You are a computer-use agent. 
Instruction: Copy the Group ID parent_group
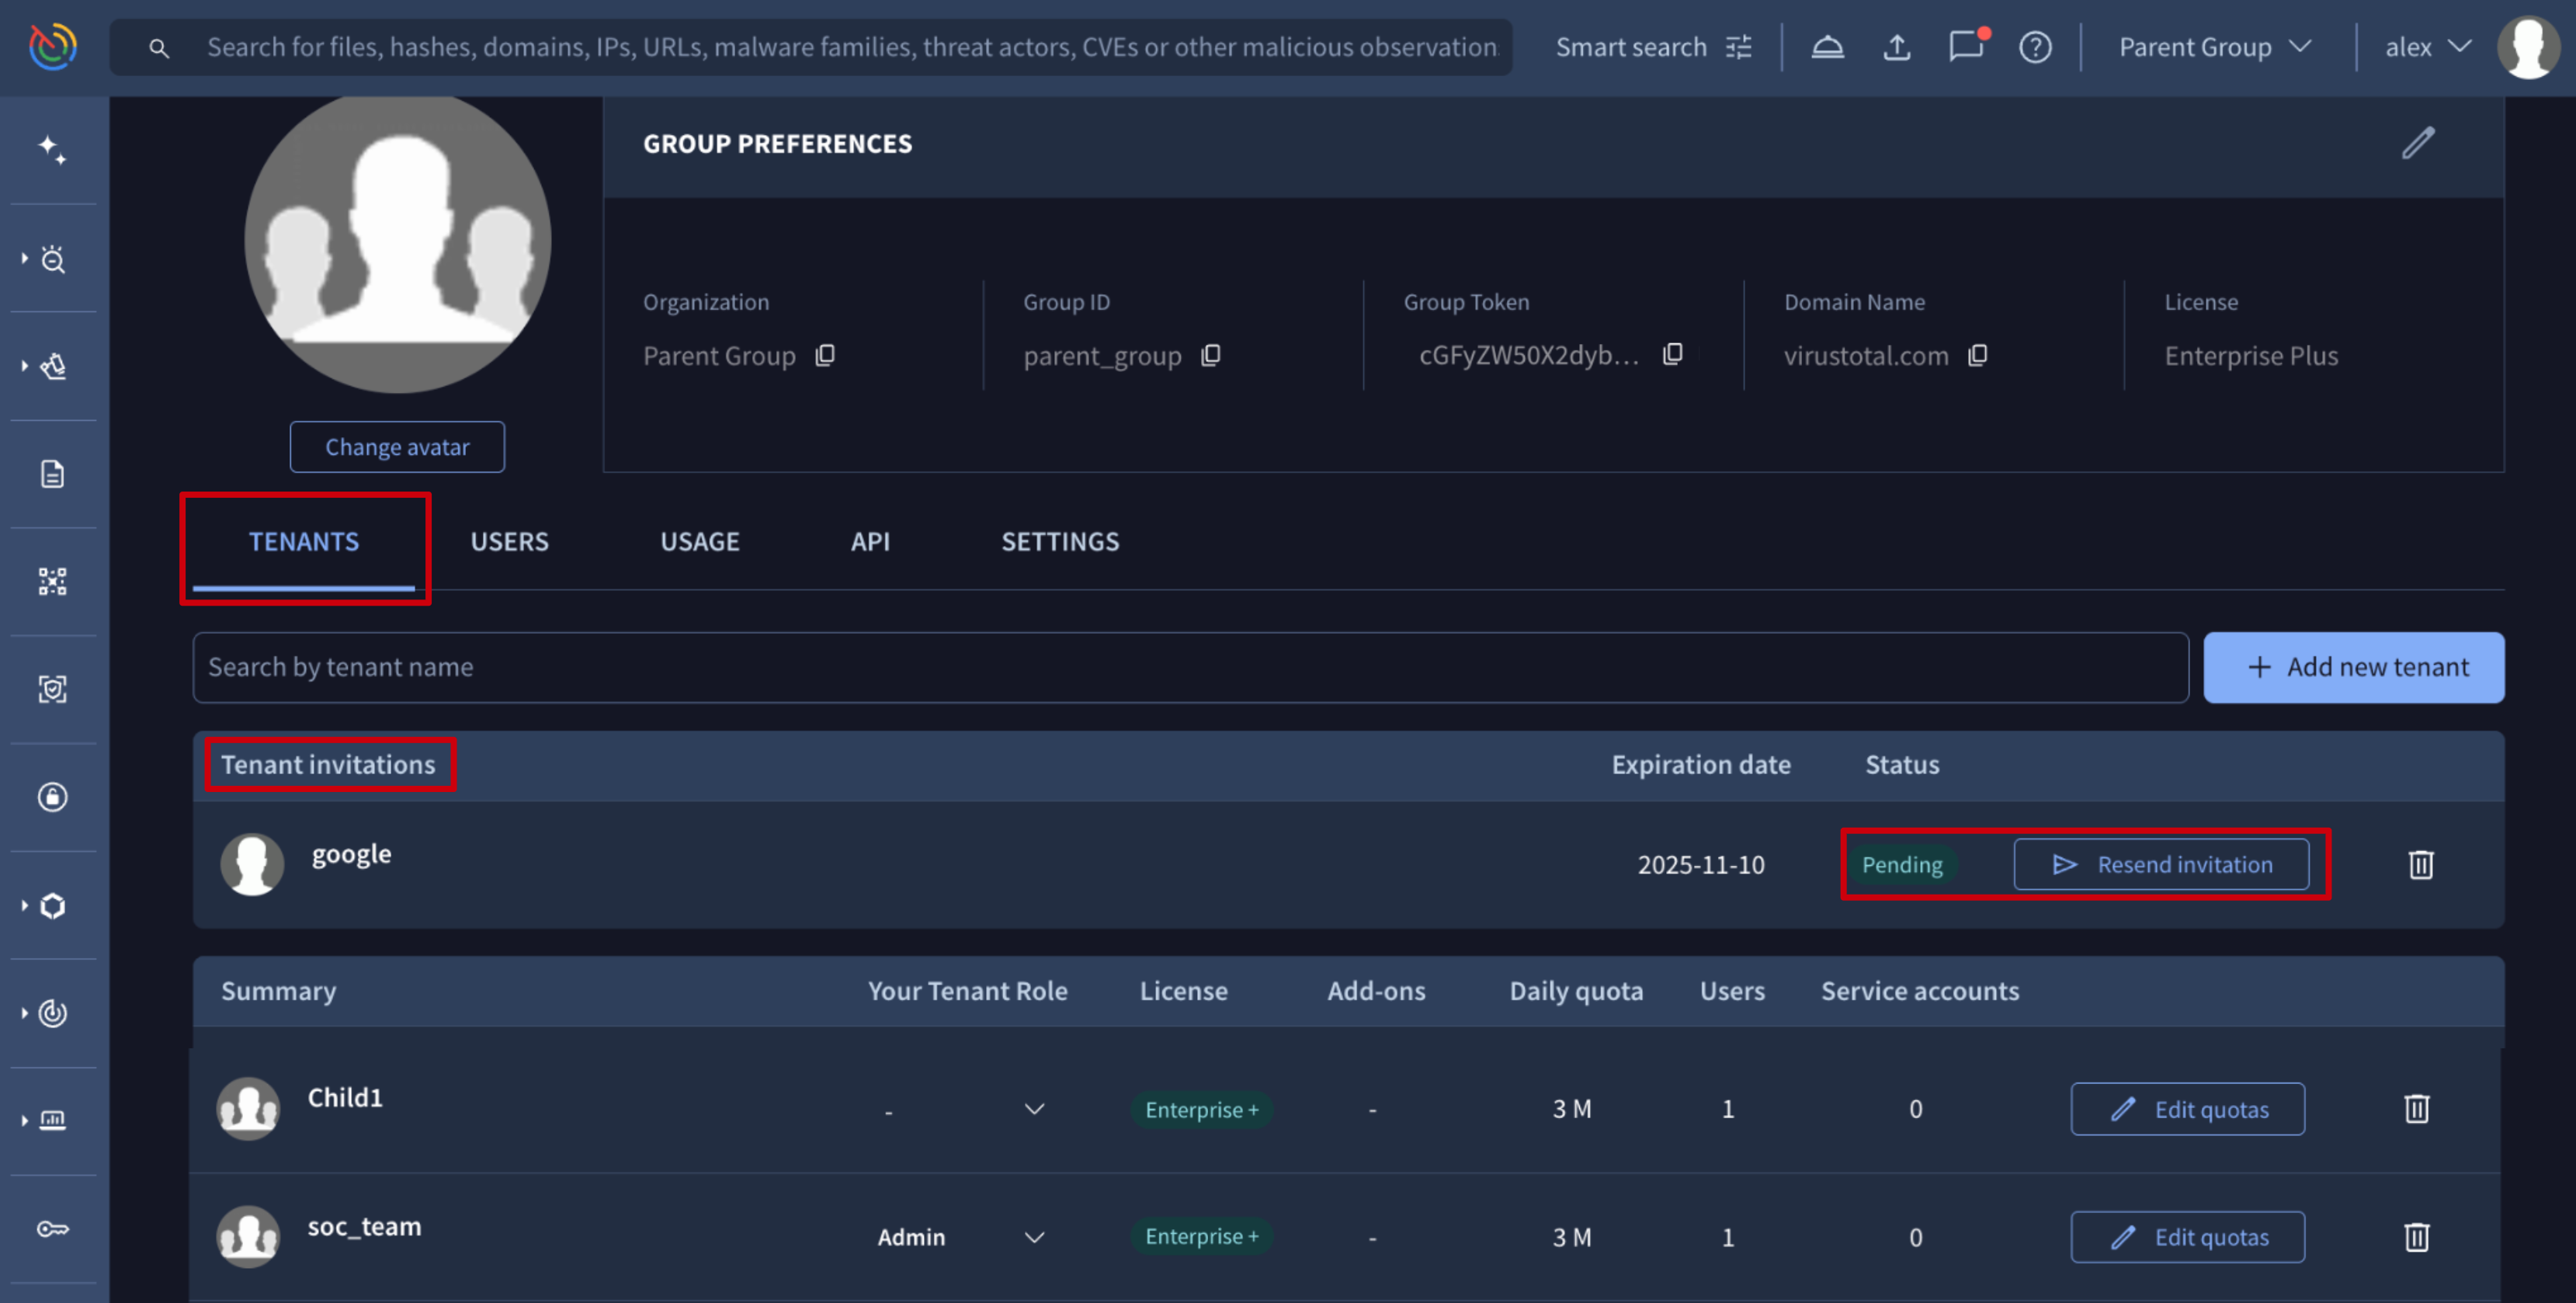pos(1210,355)
